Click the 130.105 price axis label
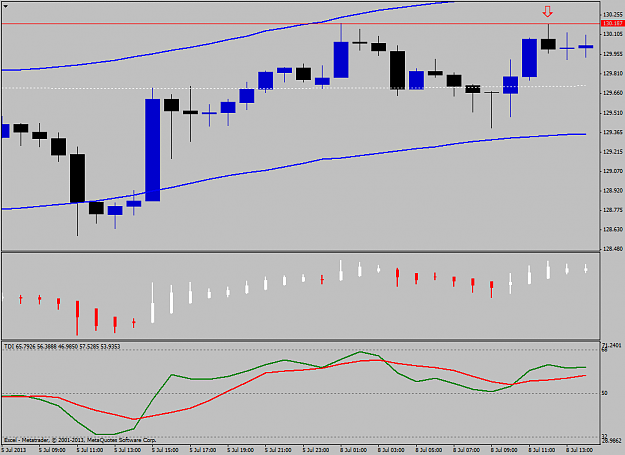Screen dimensions: 625x455 coord(613,34)
